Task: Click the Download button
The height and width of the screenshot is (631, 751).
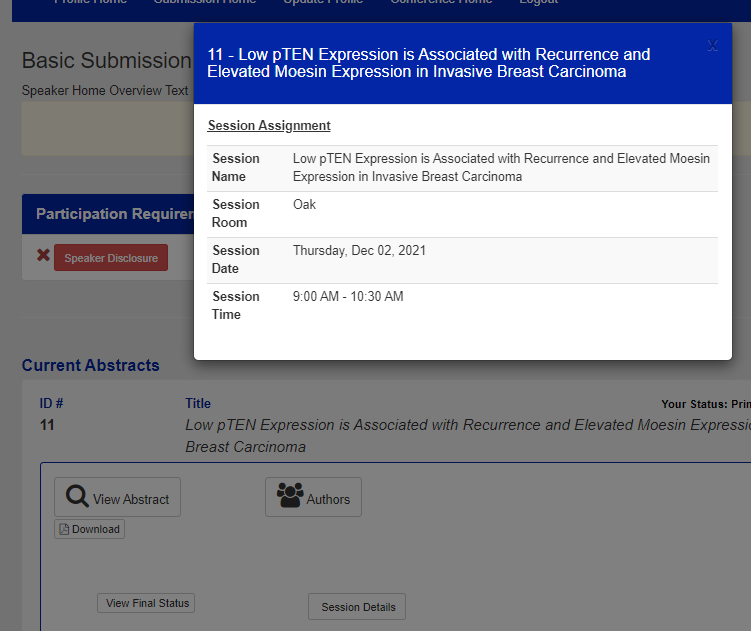Action: click(90, 529)
